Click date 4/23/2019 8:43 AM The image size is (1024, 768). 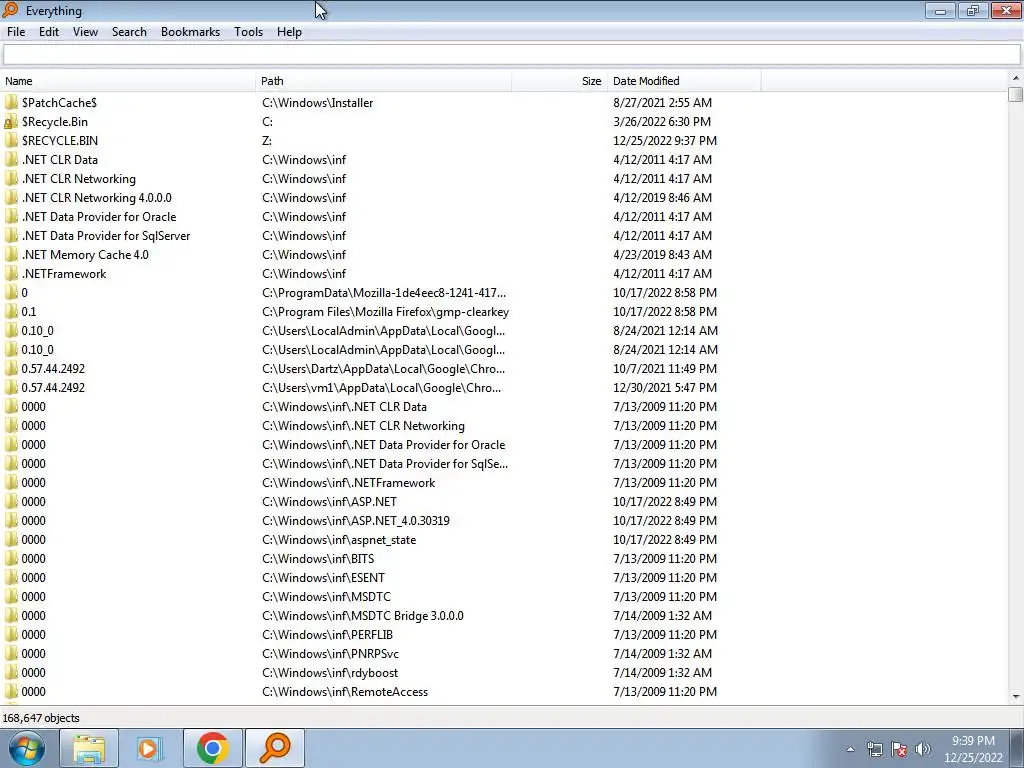(662, 254)
